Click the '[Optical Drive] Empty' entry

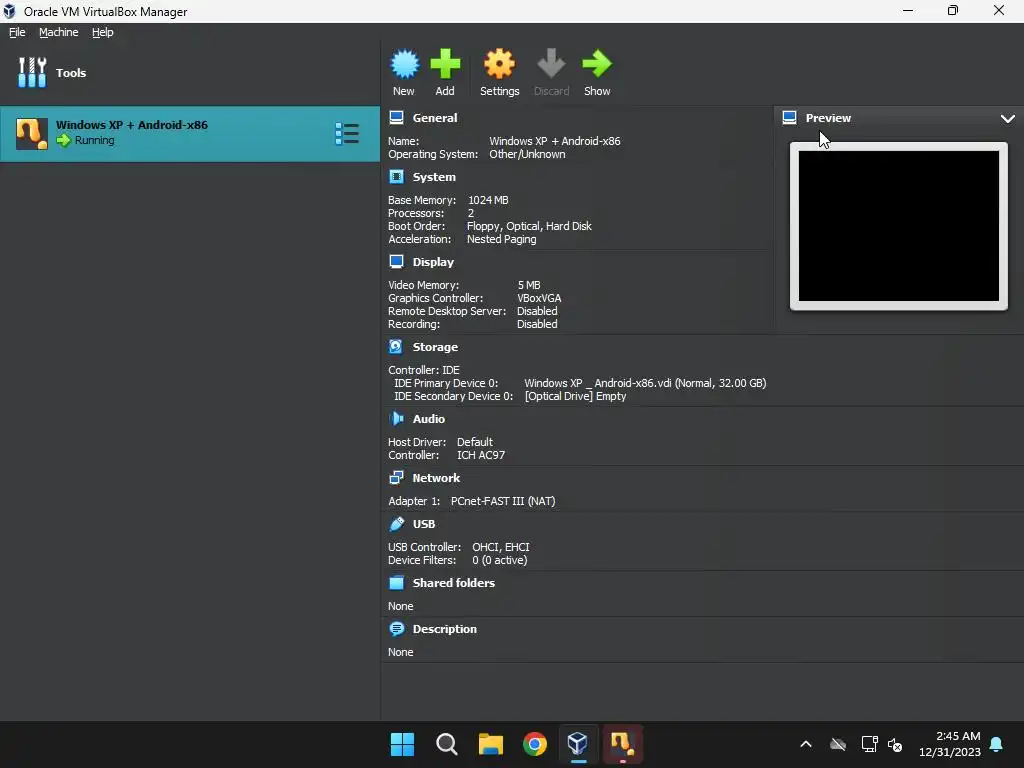(575, 396)
